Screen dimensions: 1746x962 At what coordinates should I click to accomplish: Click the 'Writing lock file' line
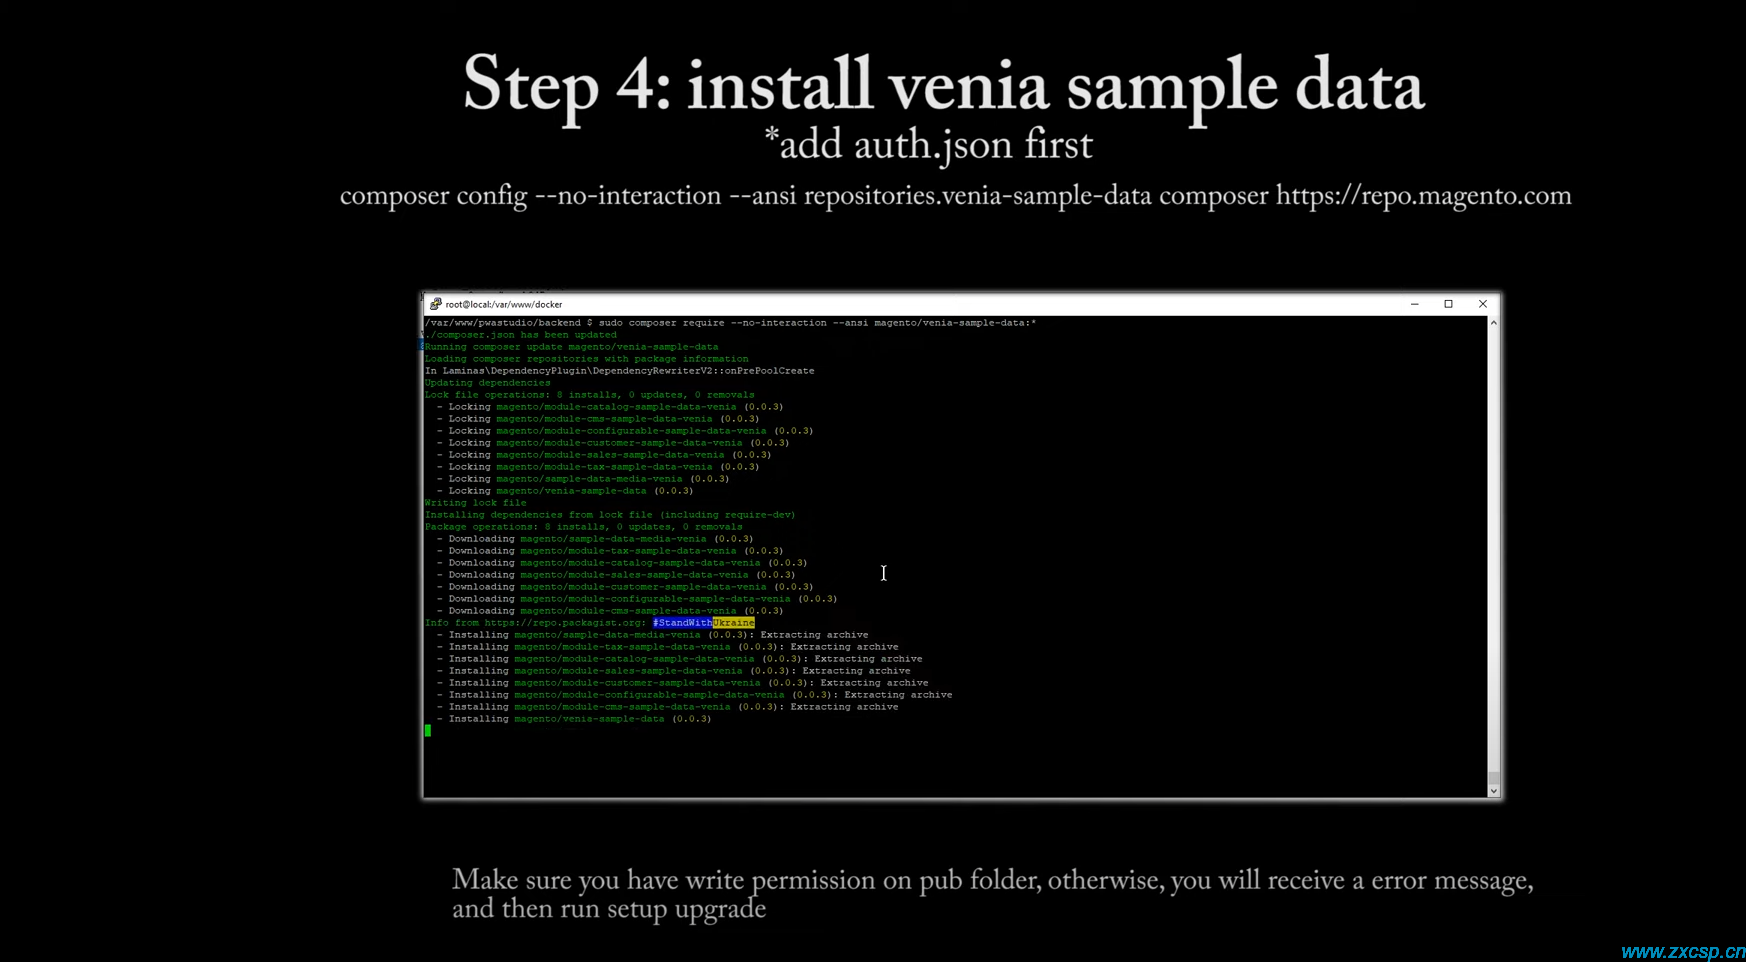pos(475,503)
